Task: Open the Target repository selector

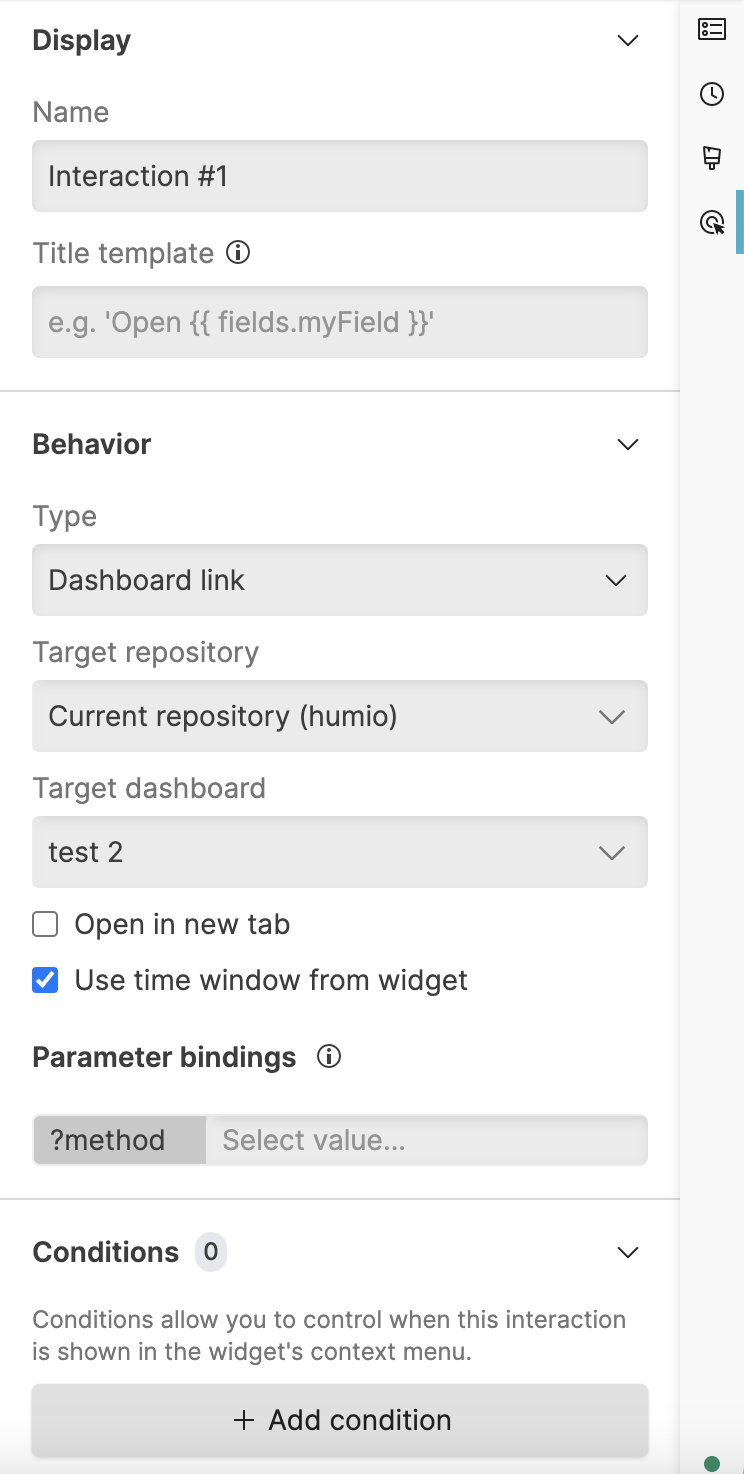Action: (x=340, y=716)
